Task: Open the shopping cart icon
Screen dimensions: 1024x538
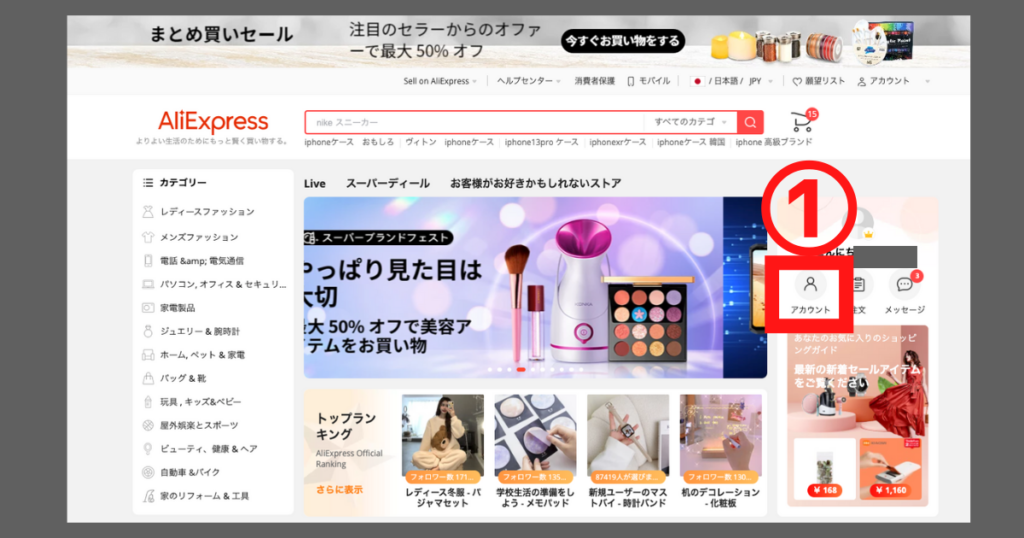Action: (801, 122)
